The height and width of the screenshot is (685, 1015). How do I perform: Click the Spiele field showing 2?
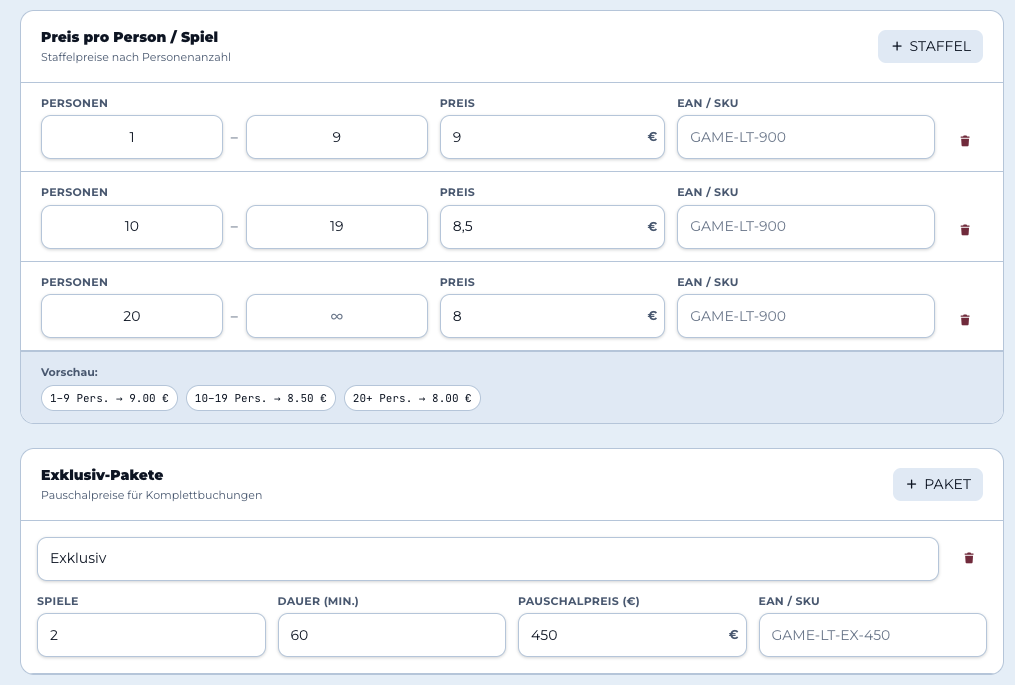(x=151, y=635)
